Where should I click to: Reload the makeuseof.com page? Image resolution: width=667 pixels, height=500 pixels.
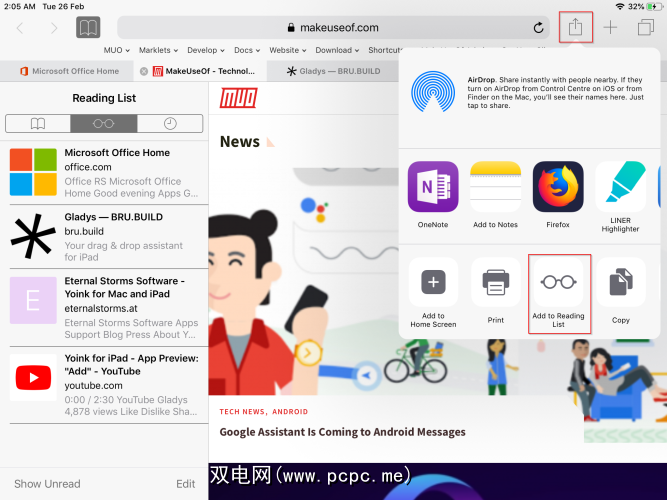click(x=539, y=28)
